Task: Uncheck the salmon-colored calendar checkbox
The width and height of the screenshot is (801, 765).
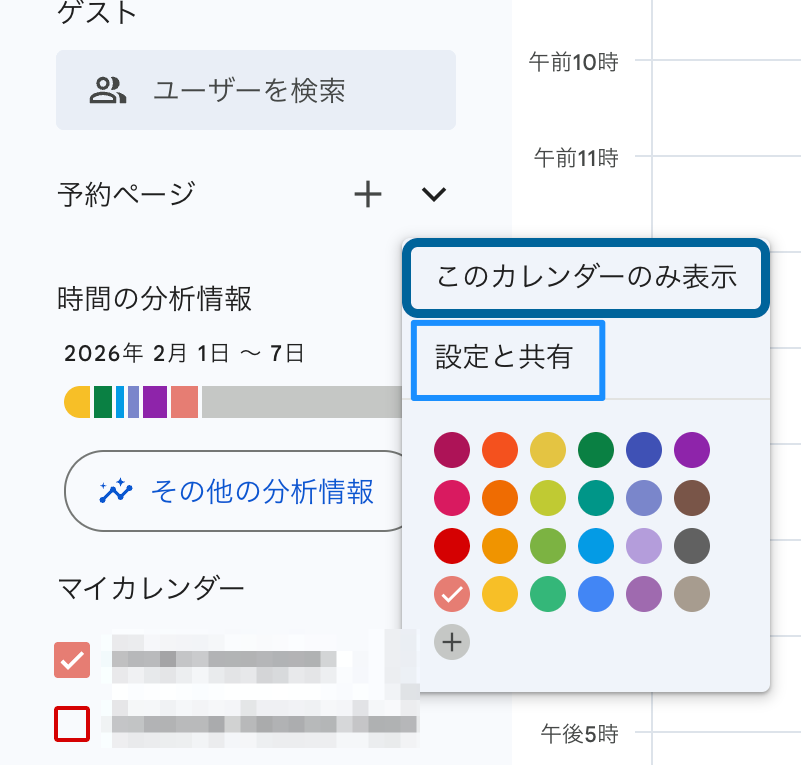Action: tap(72, 660)
